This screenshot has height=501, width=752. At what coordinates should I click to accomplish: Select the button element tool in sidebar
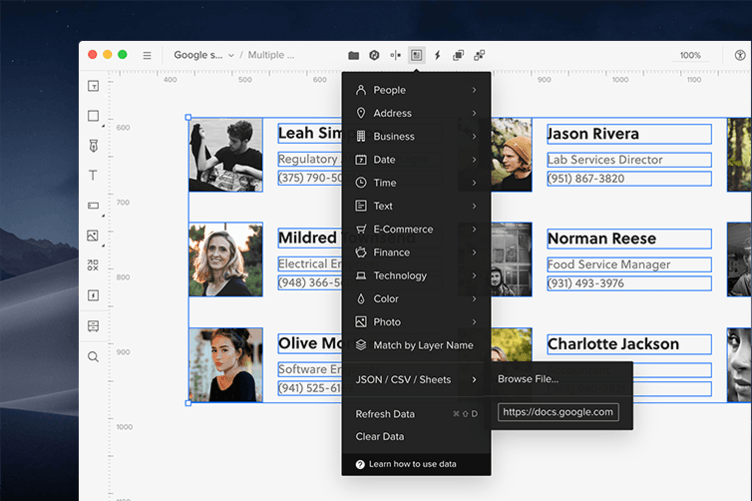[x=94, y=206]
